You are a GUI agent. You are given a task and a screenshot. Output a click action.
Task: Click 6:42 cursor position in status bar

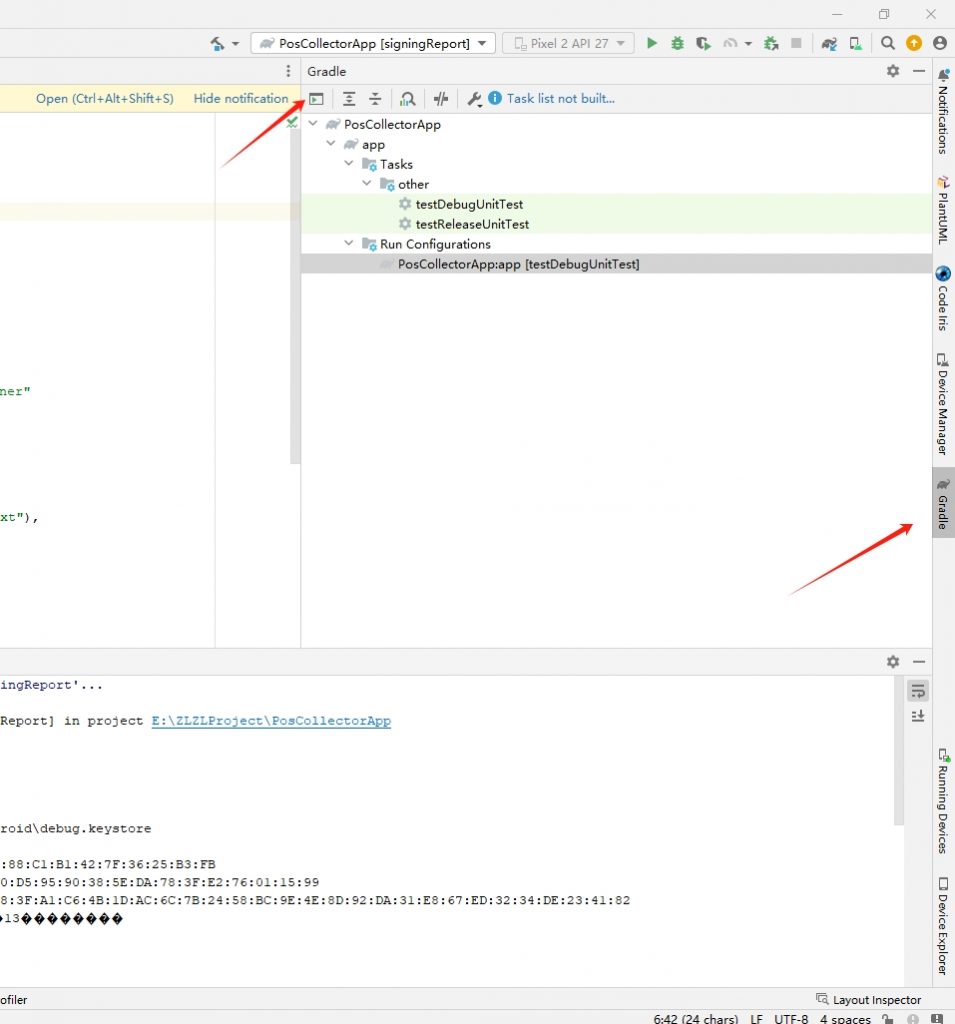696,1019
